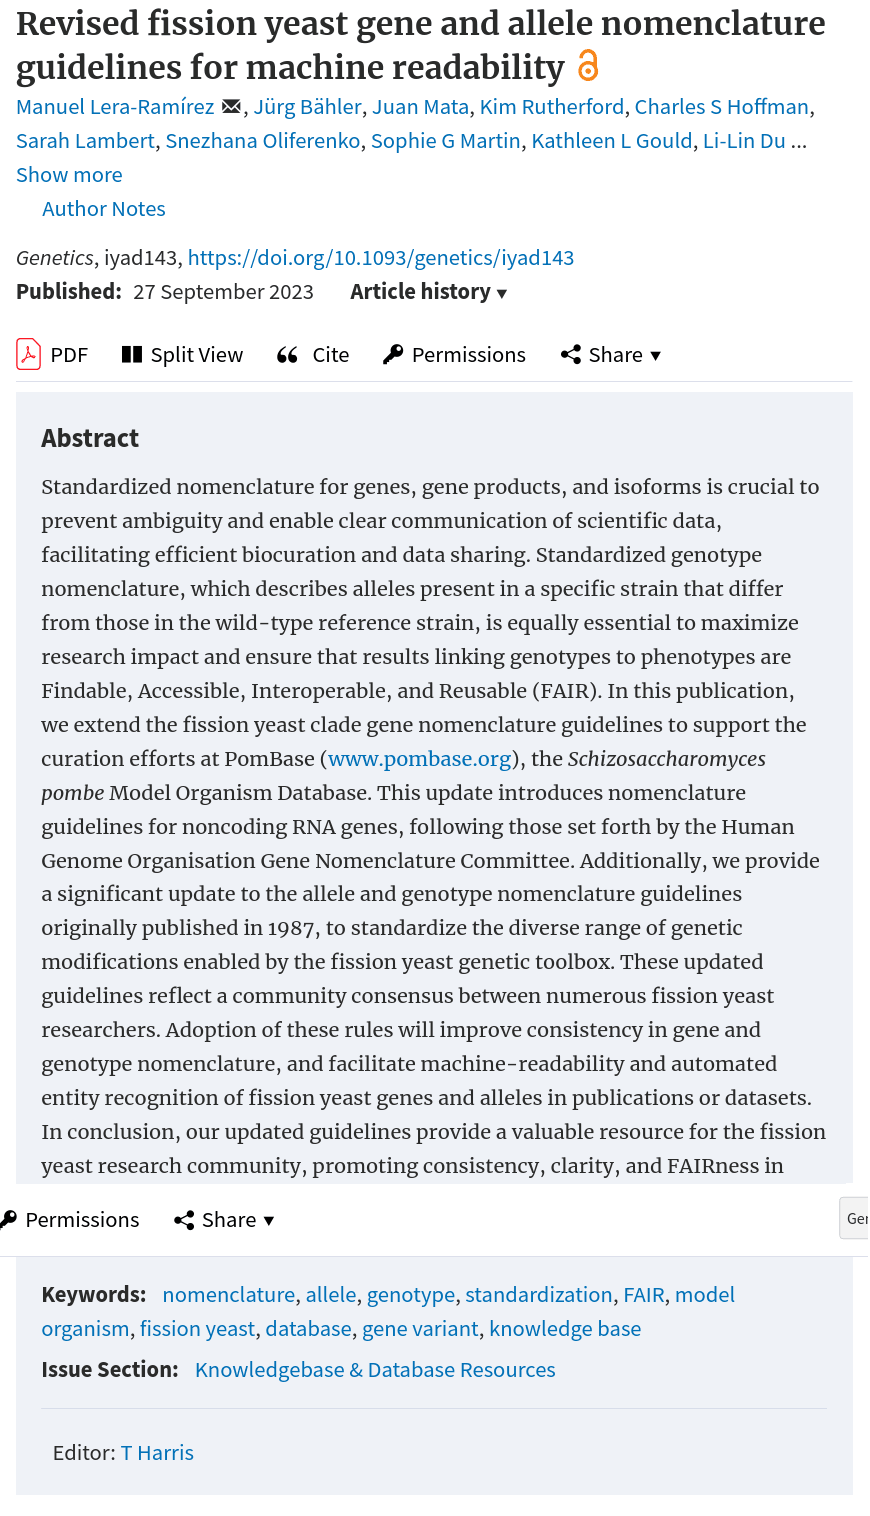Click the orange open access padlock icon

click(x=588, y=66)
